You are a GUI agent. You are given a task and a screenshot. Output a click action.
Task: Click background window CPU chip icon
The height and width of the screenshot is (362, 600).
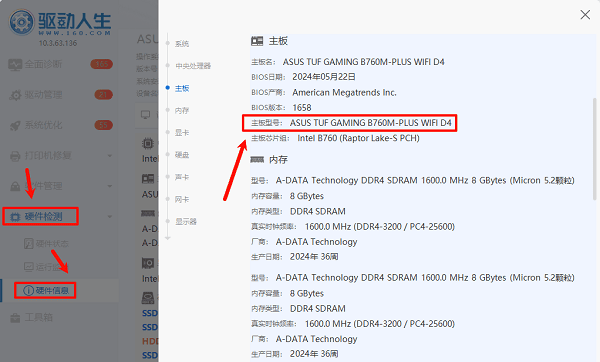click(x=148, y=143)
